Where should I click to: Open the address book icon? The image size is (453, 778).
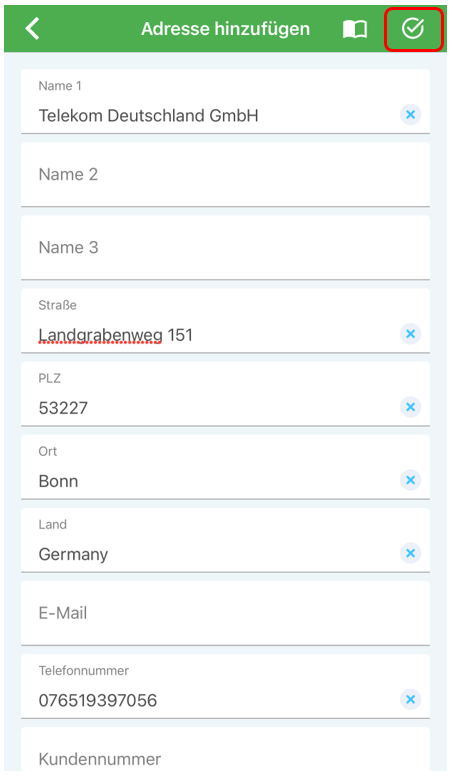click(355, 29)
